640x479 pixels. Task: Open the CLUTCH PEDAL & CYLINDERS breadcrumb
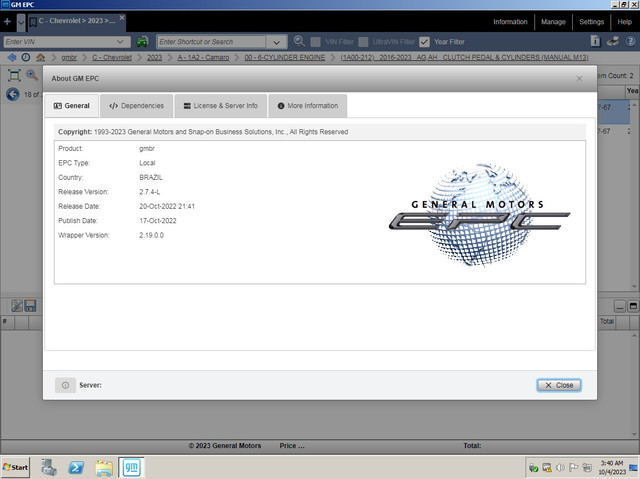pos(464,58)
